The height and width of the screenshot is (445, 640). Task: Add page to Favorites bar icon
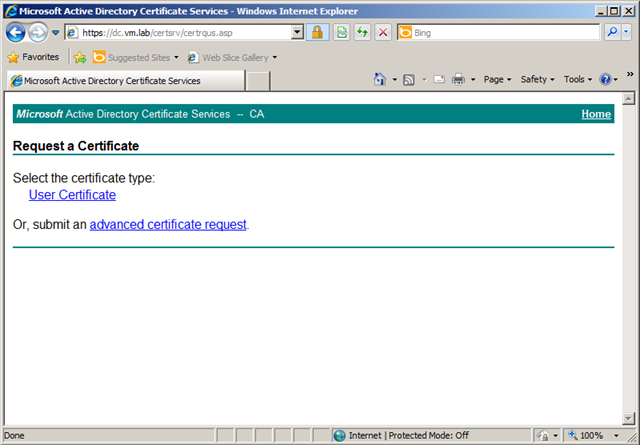click(80, 58)
